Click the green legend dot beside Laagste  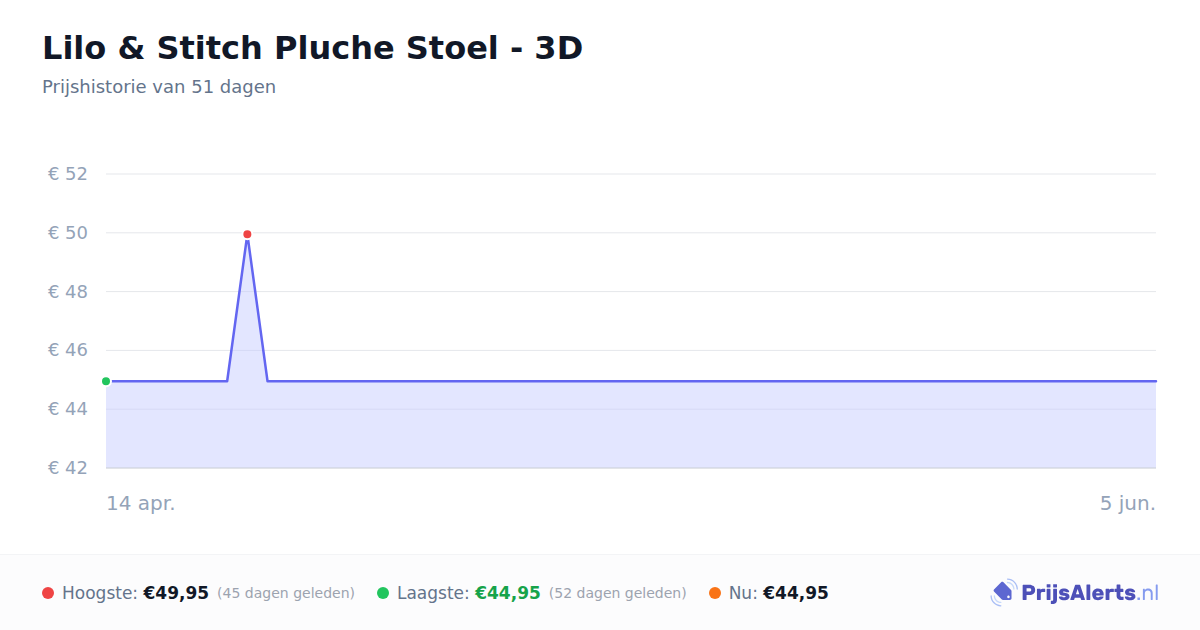point(383,593)
